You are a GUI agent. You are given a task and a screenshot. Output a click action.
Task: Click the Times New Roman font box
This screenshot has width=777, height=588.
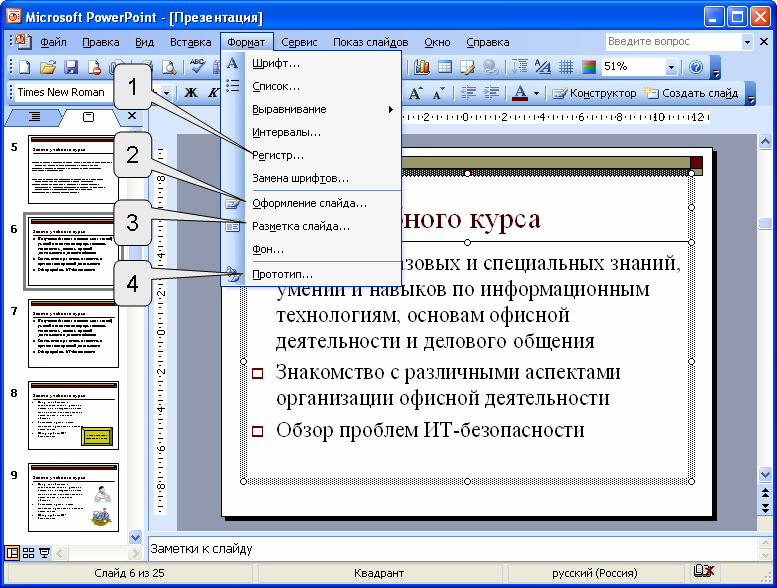62,92
